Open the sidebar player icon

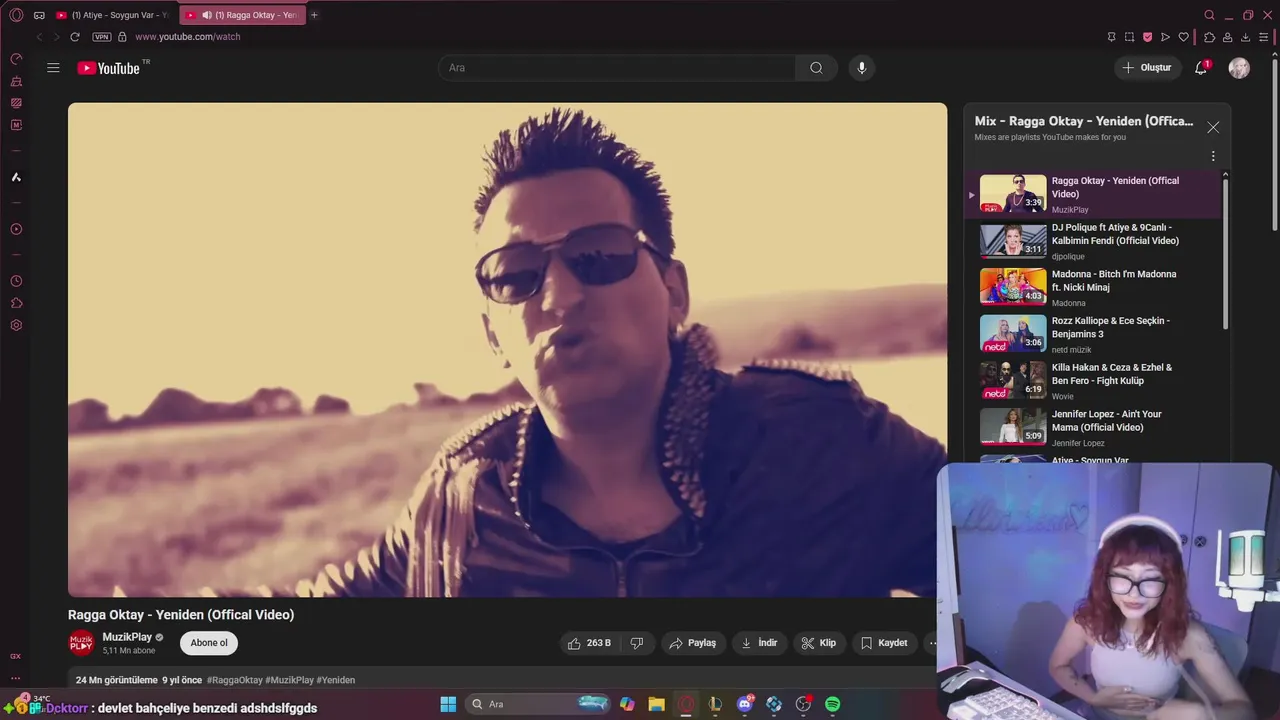(16, 229)
